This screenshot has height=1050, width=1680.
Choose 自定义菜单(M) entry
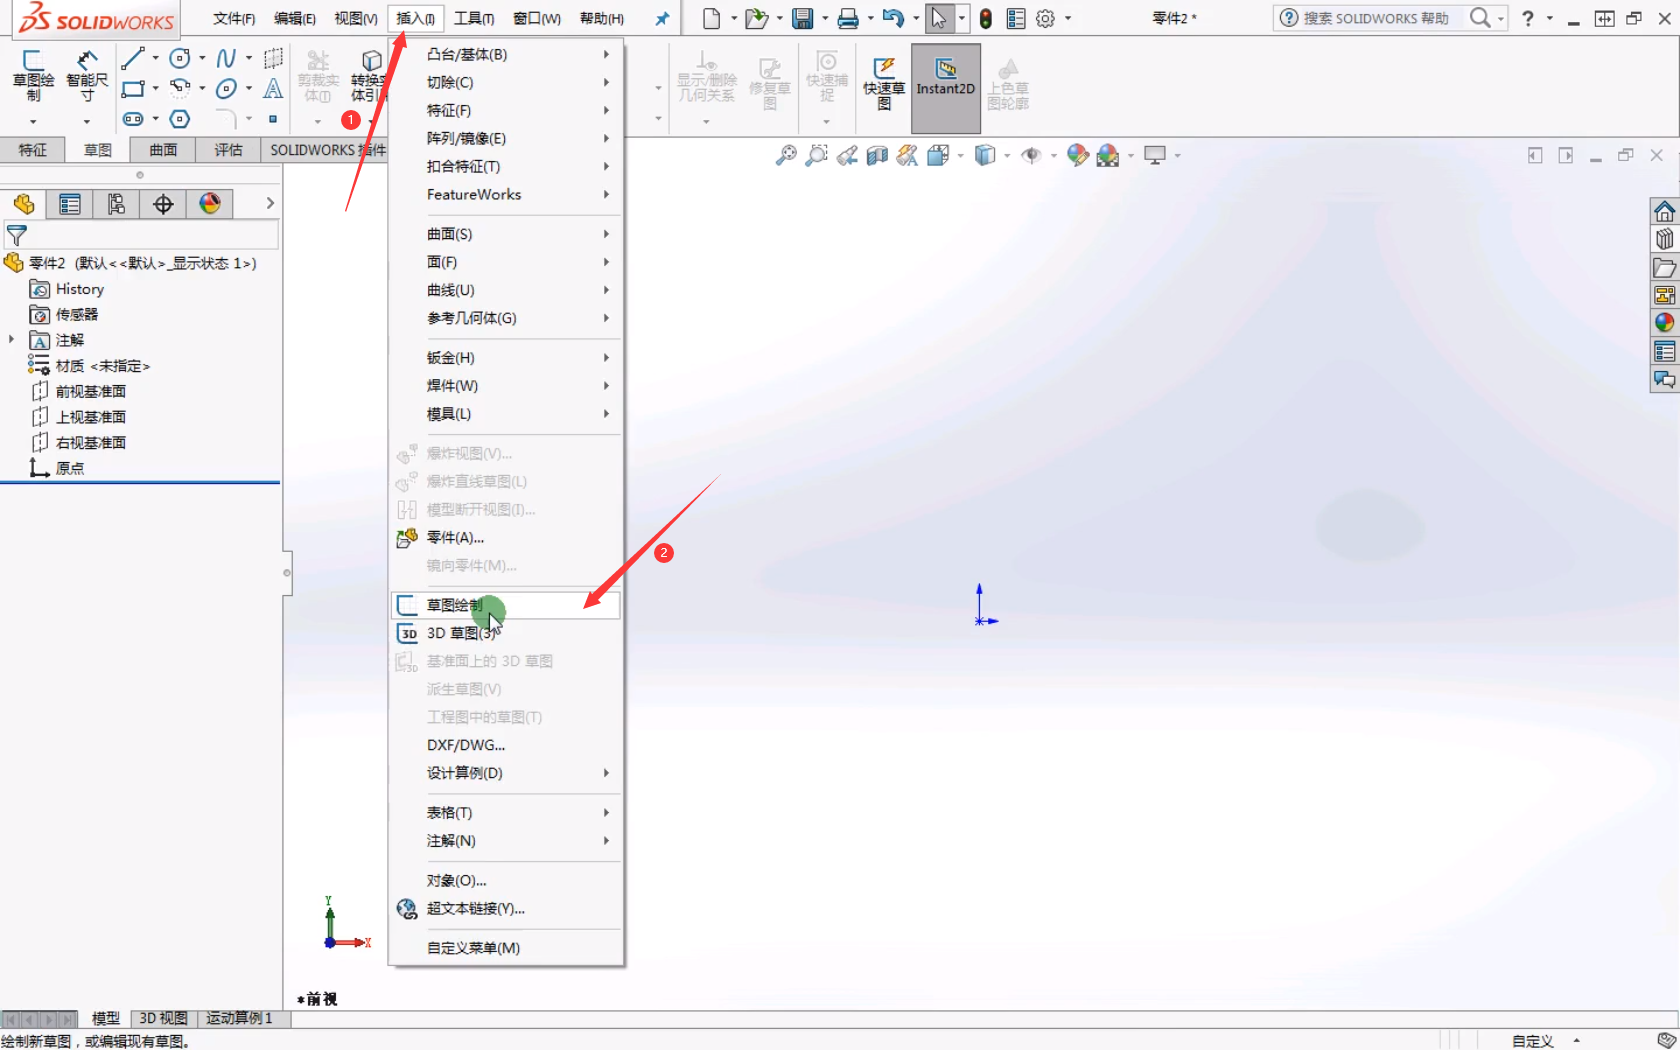coord(506,948)
